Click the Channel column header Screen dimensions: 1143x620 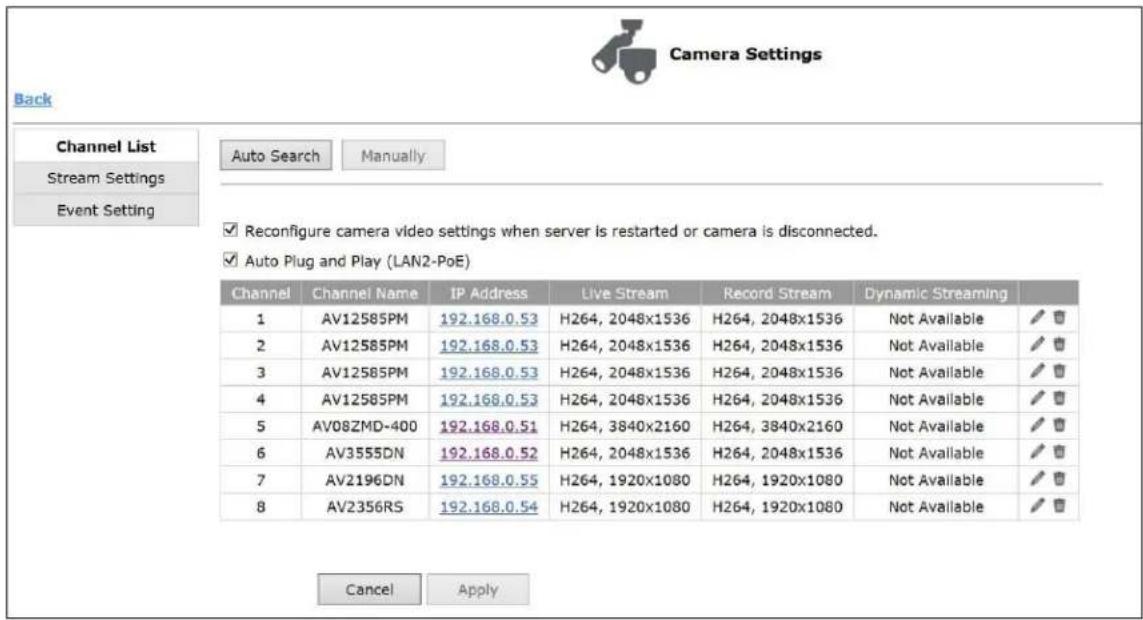260,294
